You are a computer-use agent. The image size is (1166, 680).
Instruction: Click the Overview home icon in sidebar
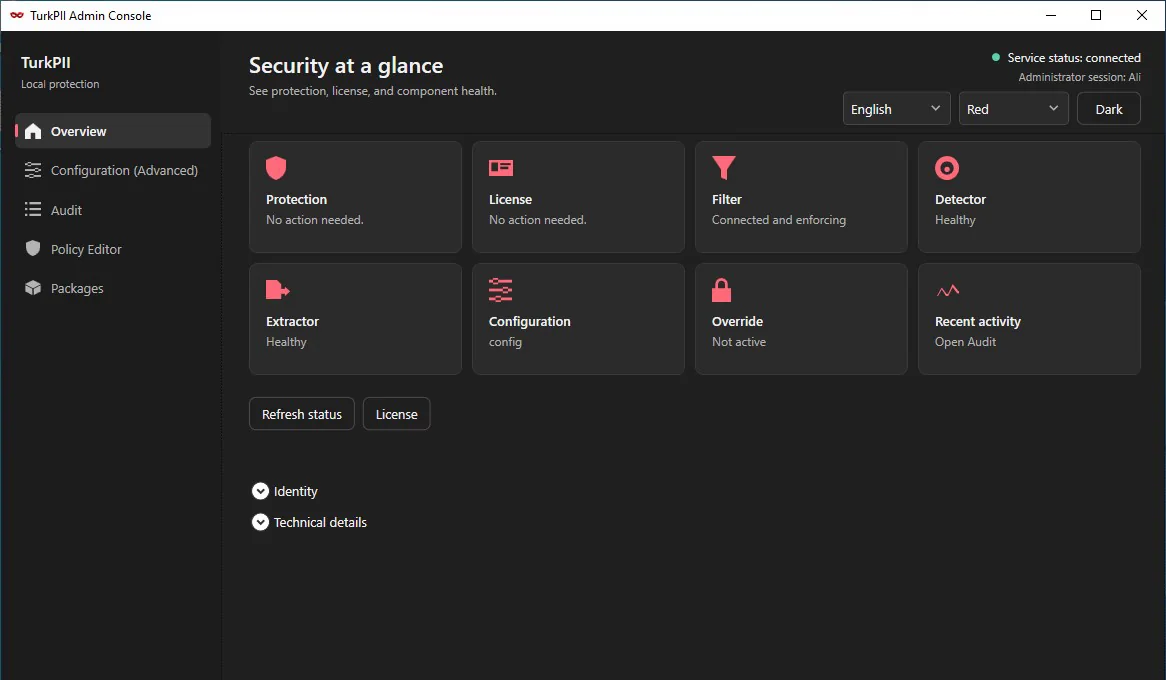coord(33,132)
